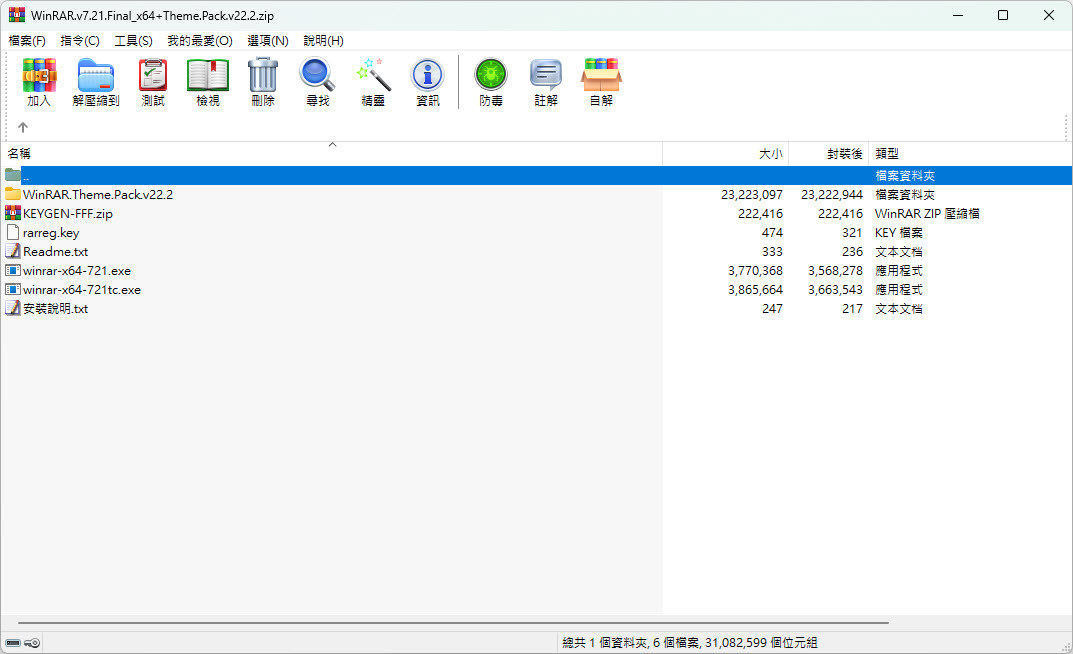Open the 檔案(F) menu

tap(27, 41)
